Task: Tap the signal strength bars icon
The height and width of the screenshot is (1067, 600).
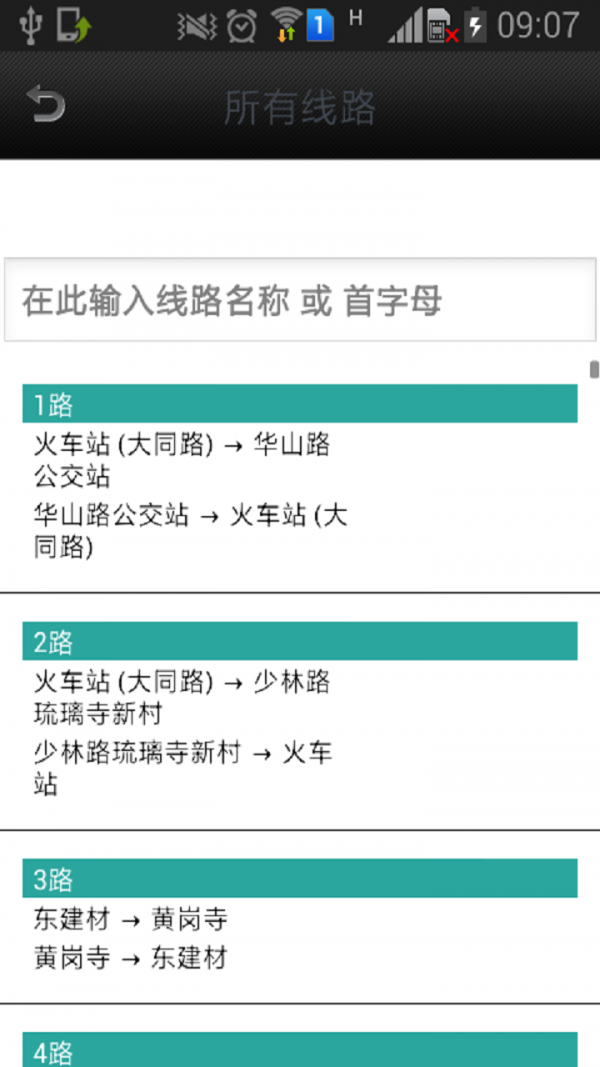Action: point(405,26)
